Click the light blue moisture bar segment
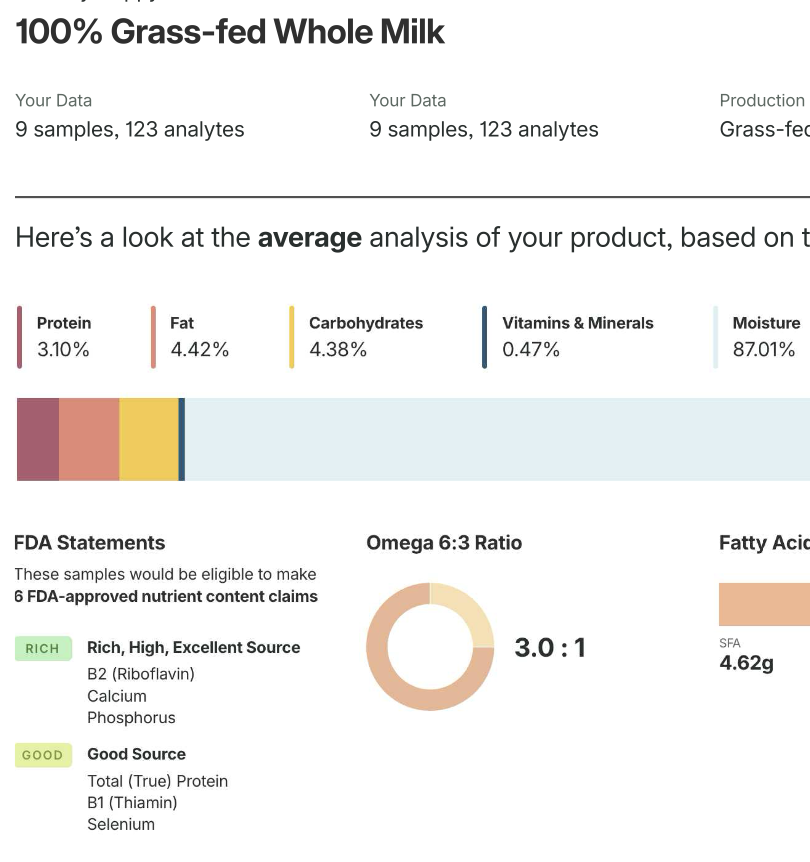The height and width of the screenshot is (862, 810). [495, 439]
